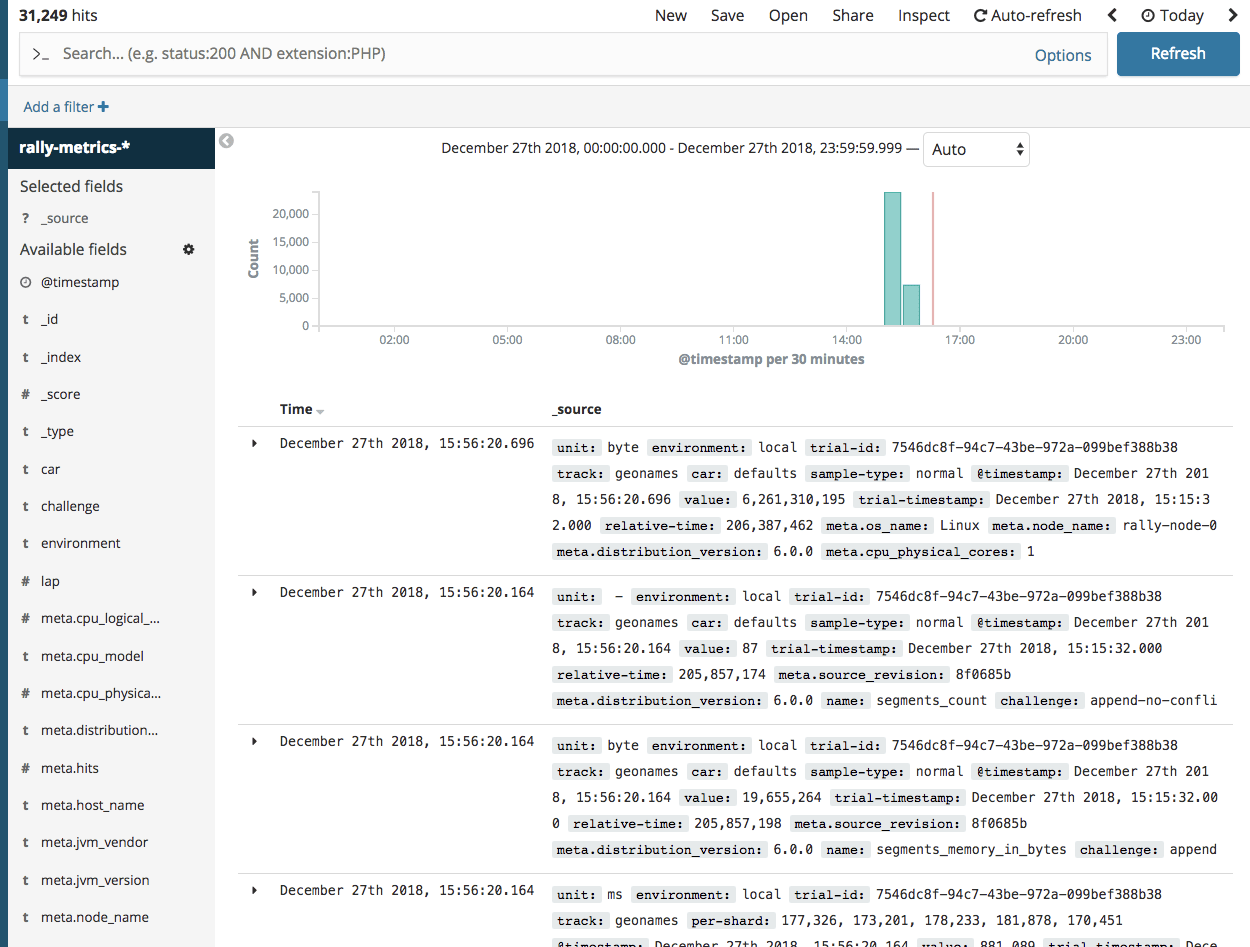The height and width of the screenshot is (947, 1250).
Task: Click New in the top menu
Action: (x=671, y=15)
